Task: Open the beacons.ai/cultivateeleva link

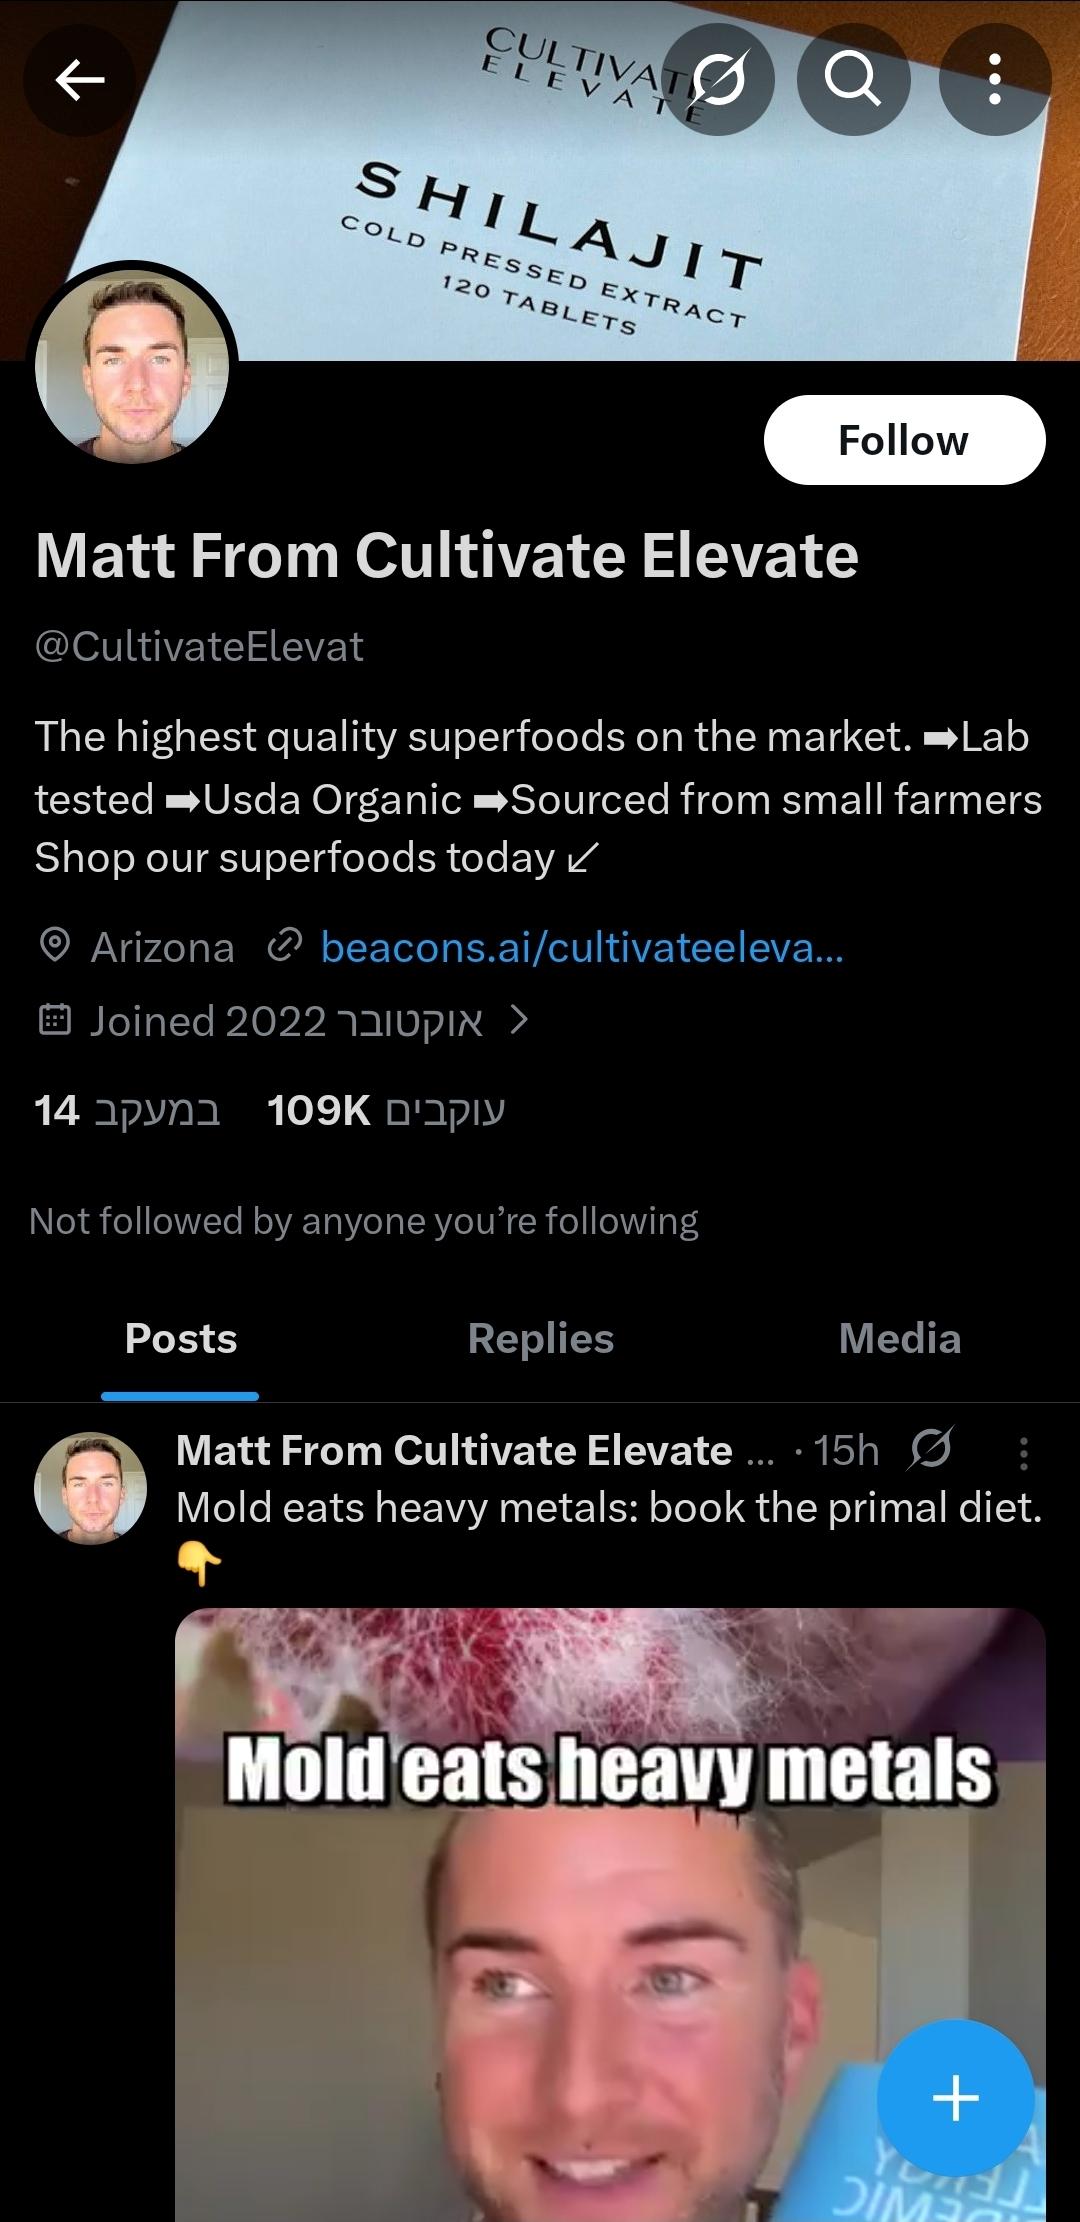Action: pos(582,947)
